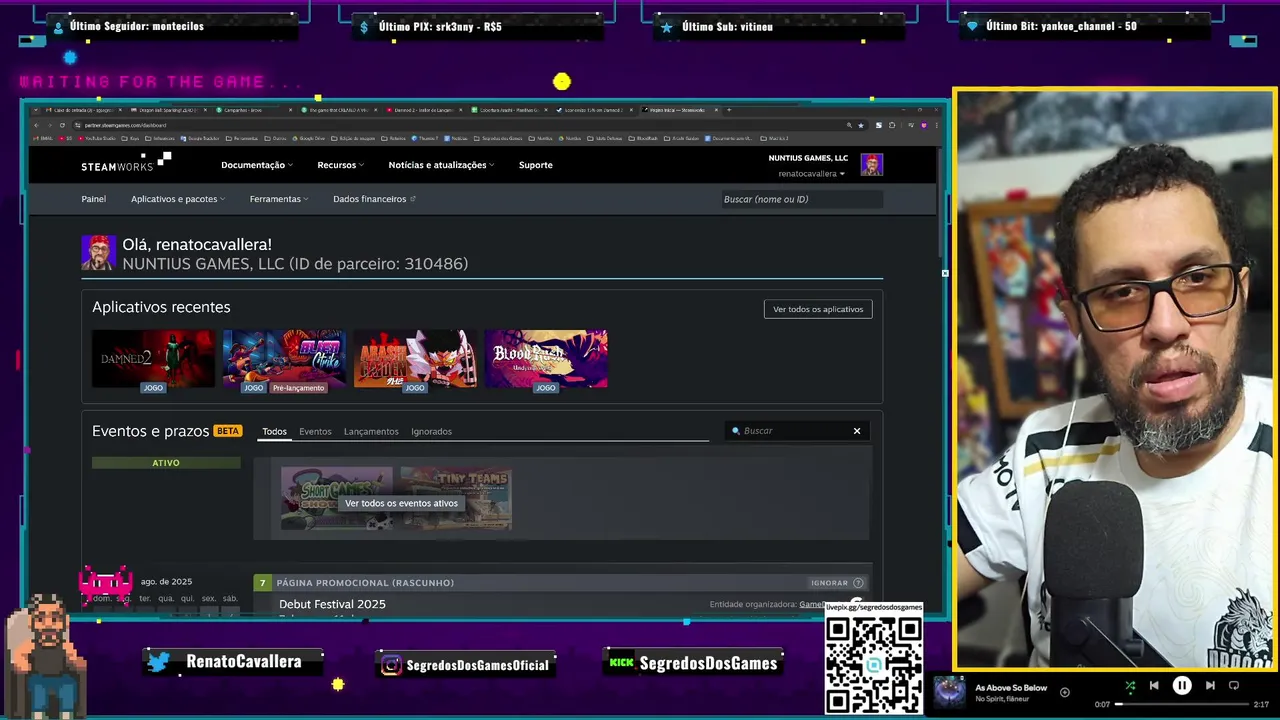This screenshot has height=720, width=1280.
Task: Seek in the song progress bar
Action: click(x=1182, y=704)
